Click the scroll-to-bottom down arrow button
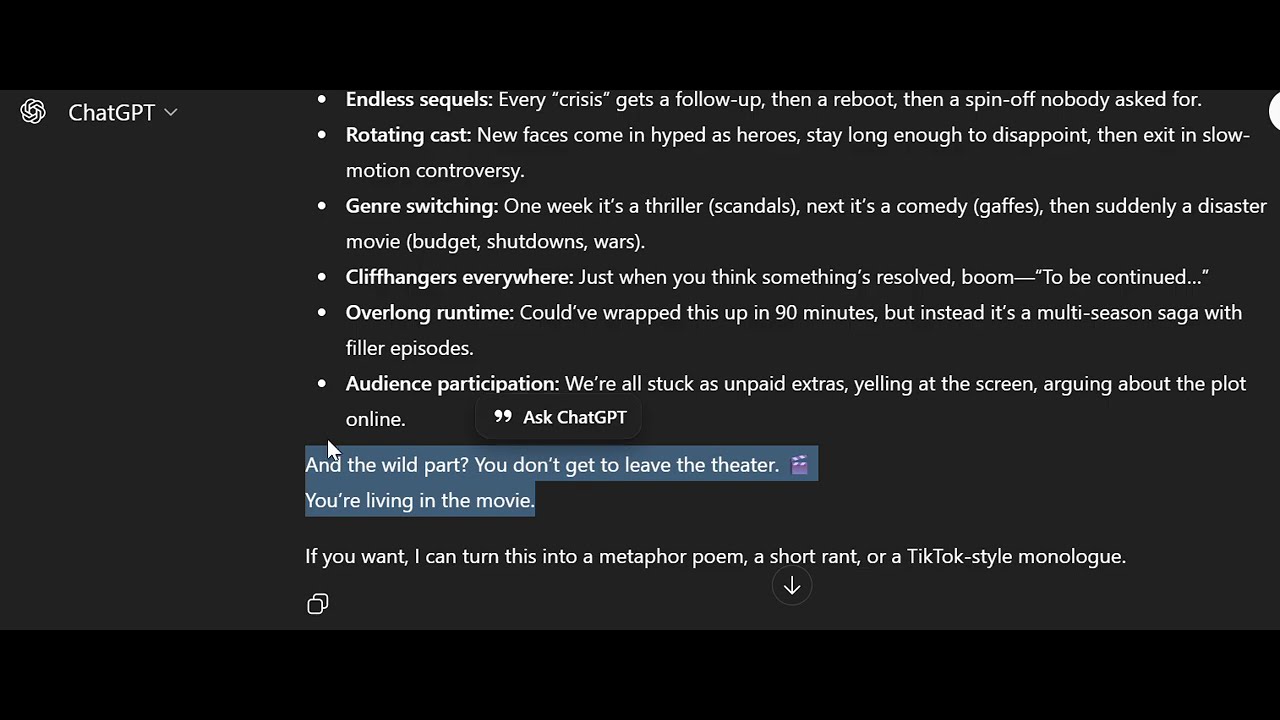1280x720 pixels. [x=791, y=587]
